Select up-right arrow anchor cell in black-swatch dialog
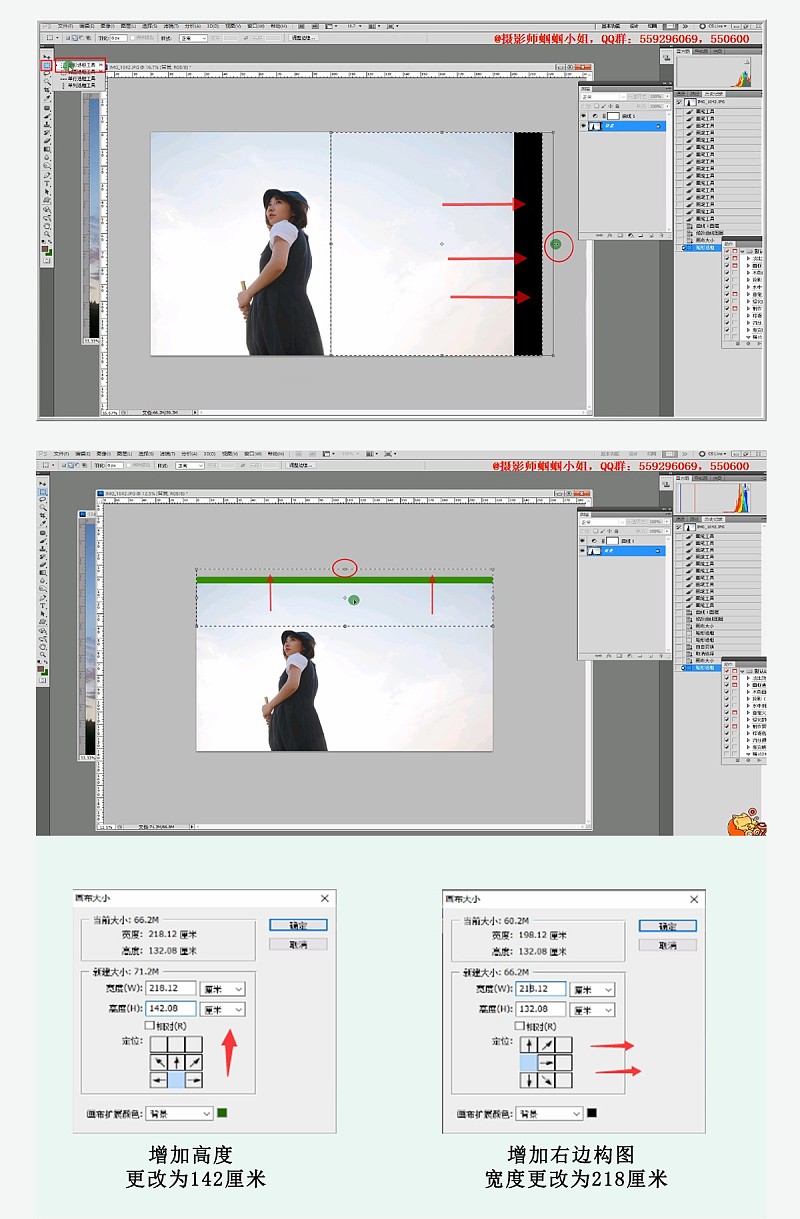This screenshot has height=1219, width=800. [546, 1044]
